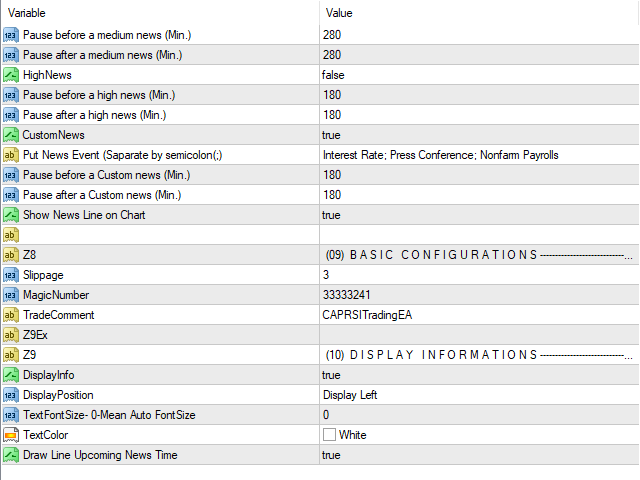Screen dimensions: 640x480
Task: Click the integer icon beside Slippage
Action: pyautogui.click(x=11, y=275)
